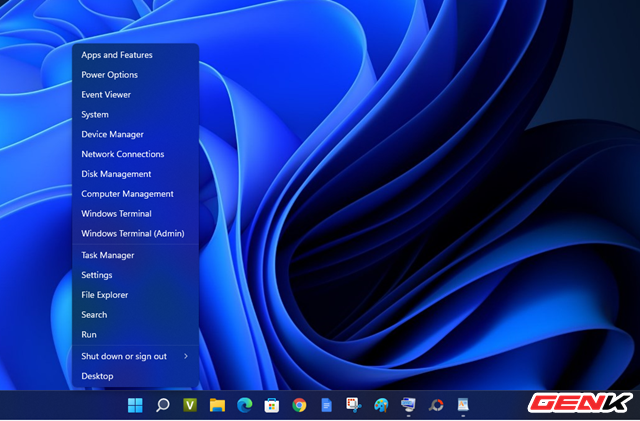Viewport: 640px width, 421px height.
Task: Open the blue document icon on taskbar
Action: point(327,405)
